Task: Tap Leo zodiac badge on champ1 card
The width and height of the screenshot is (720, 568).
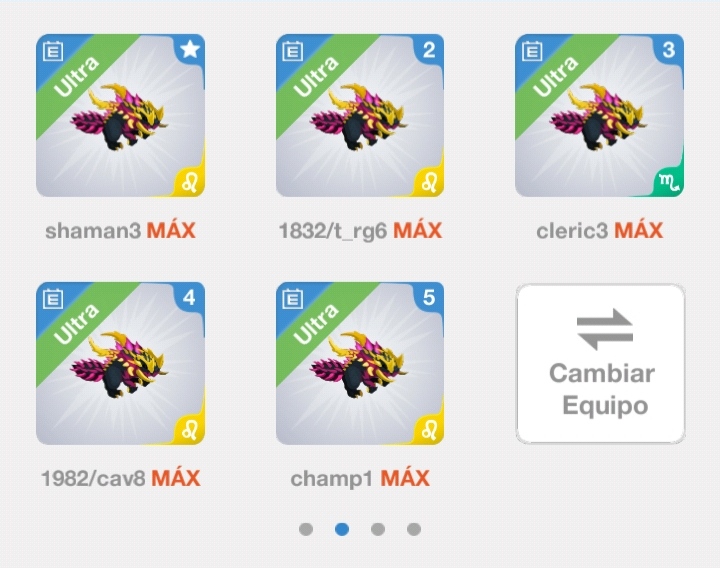Action: tap(428, 430)
